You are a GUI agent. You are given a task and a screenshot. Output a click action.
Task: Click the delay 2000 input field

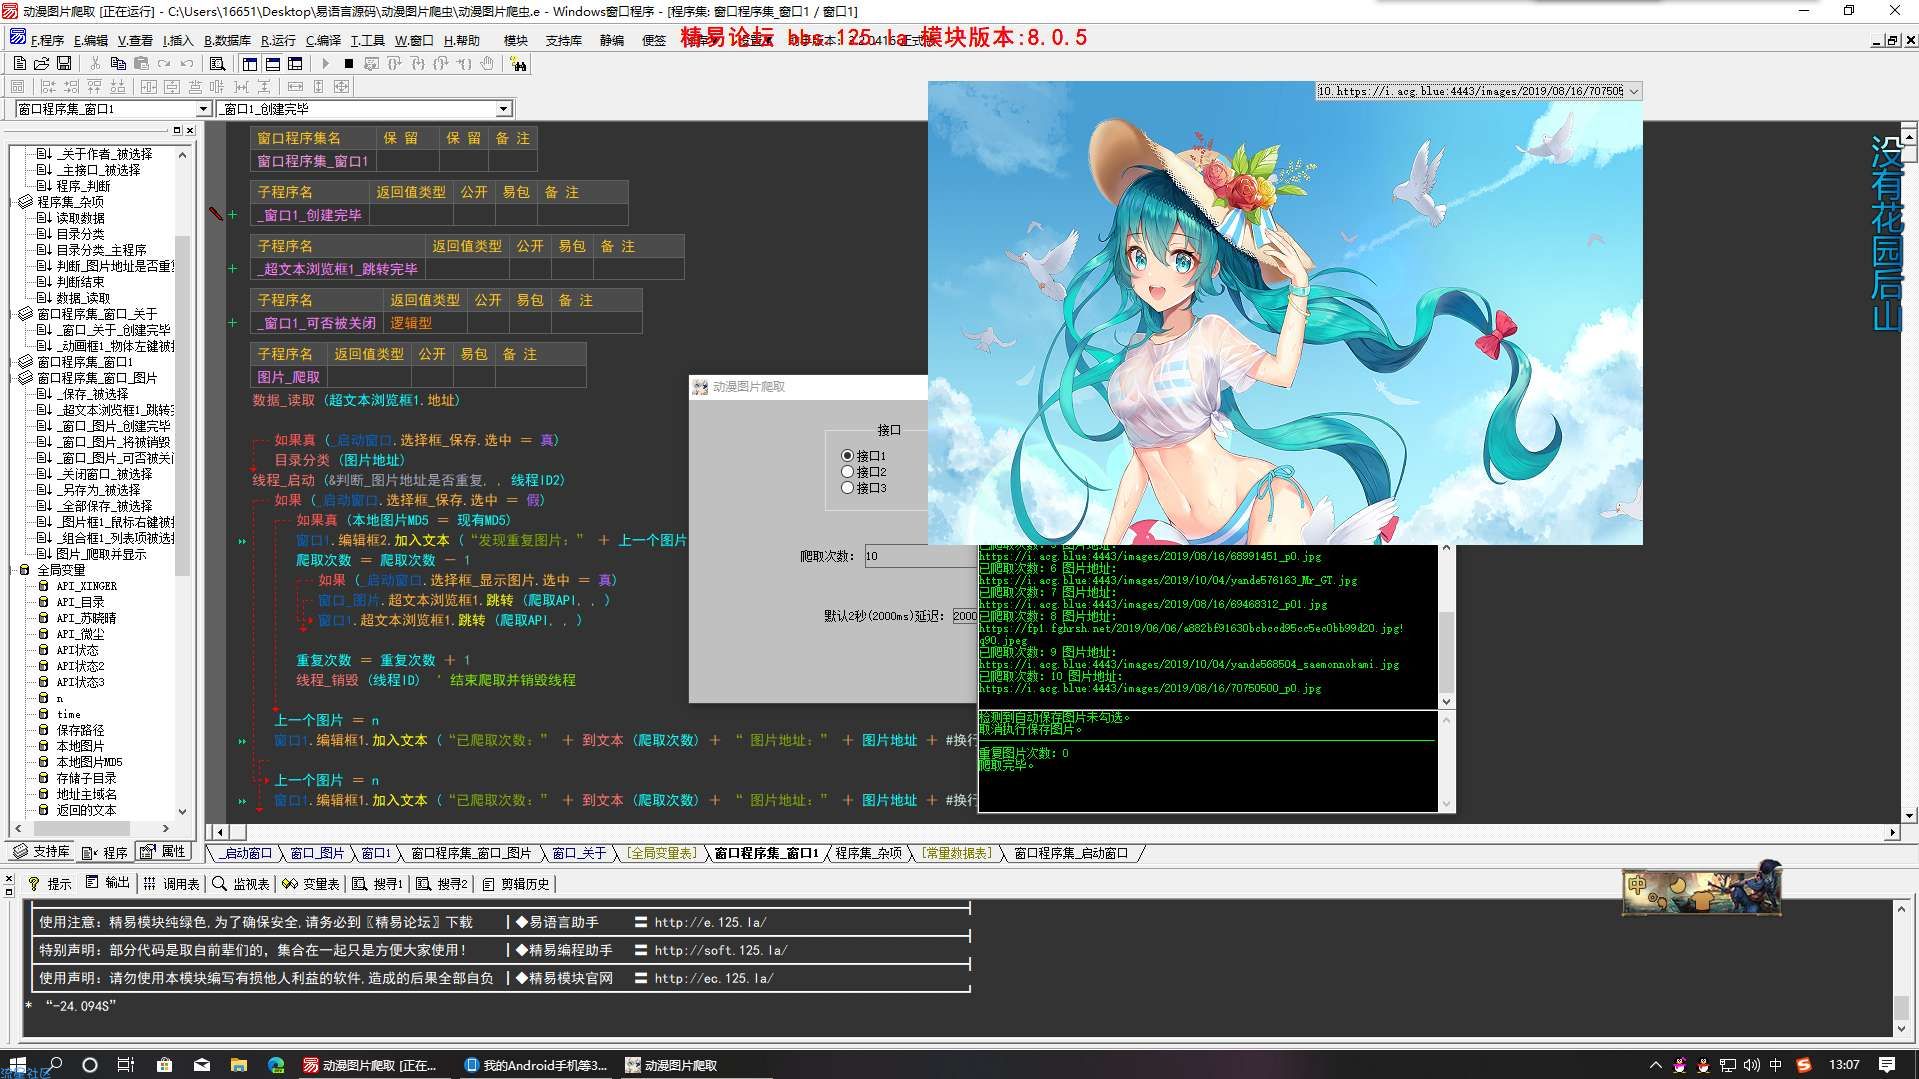coord(964,616)
